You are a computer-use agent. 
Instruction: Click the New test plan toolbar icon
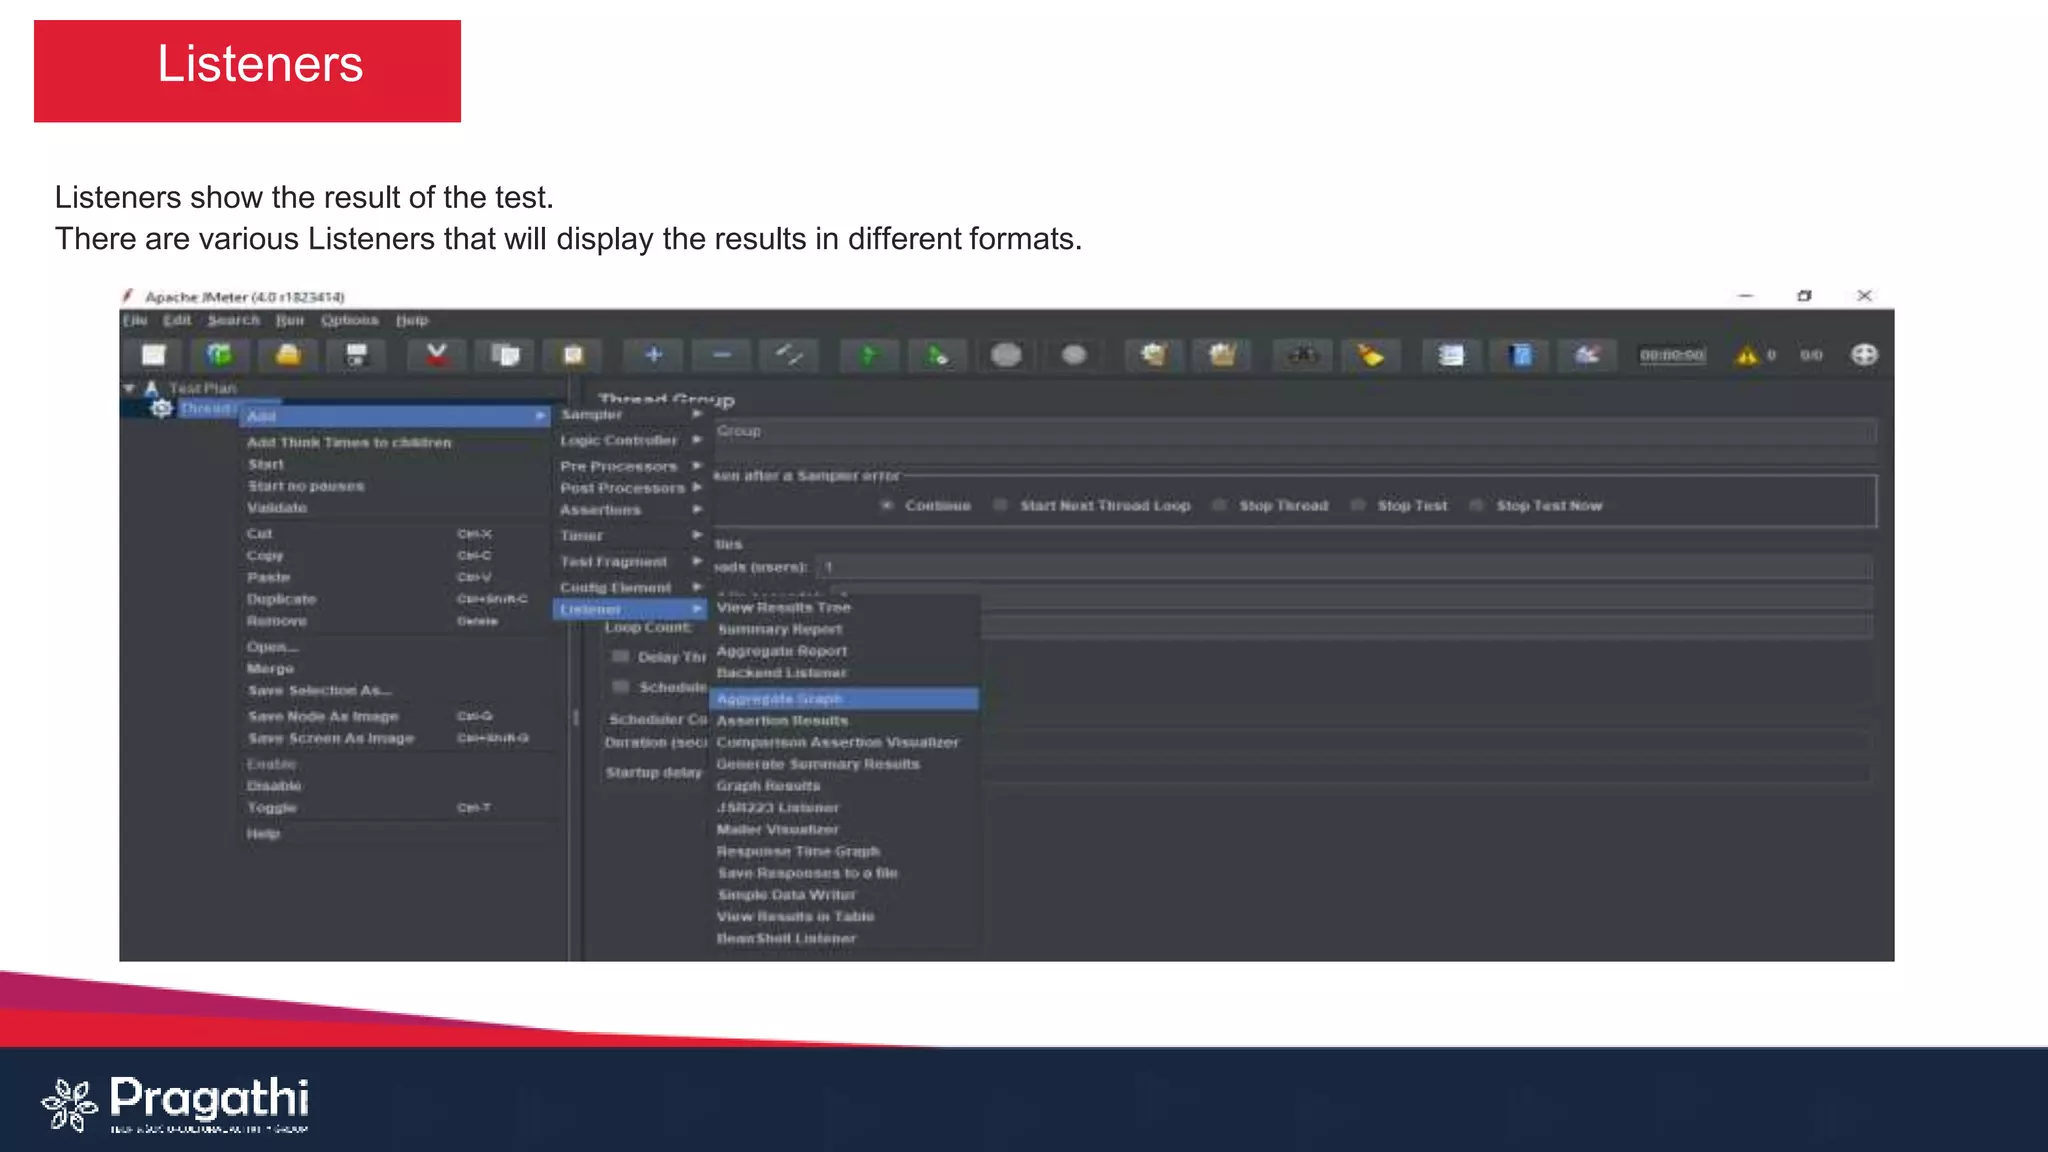(x=153, y=355)
